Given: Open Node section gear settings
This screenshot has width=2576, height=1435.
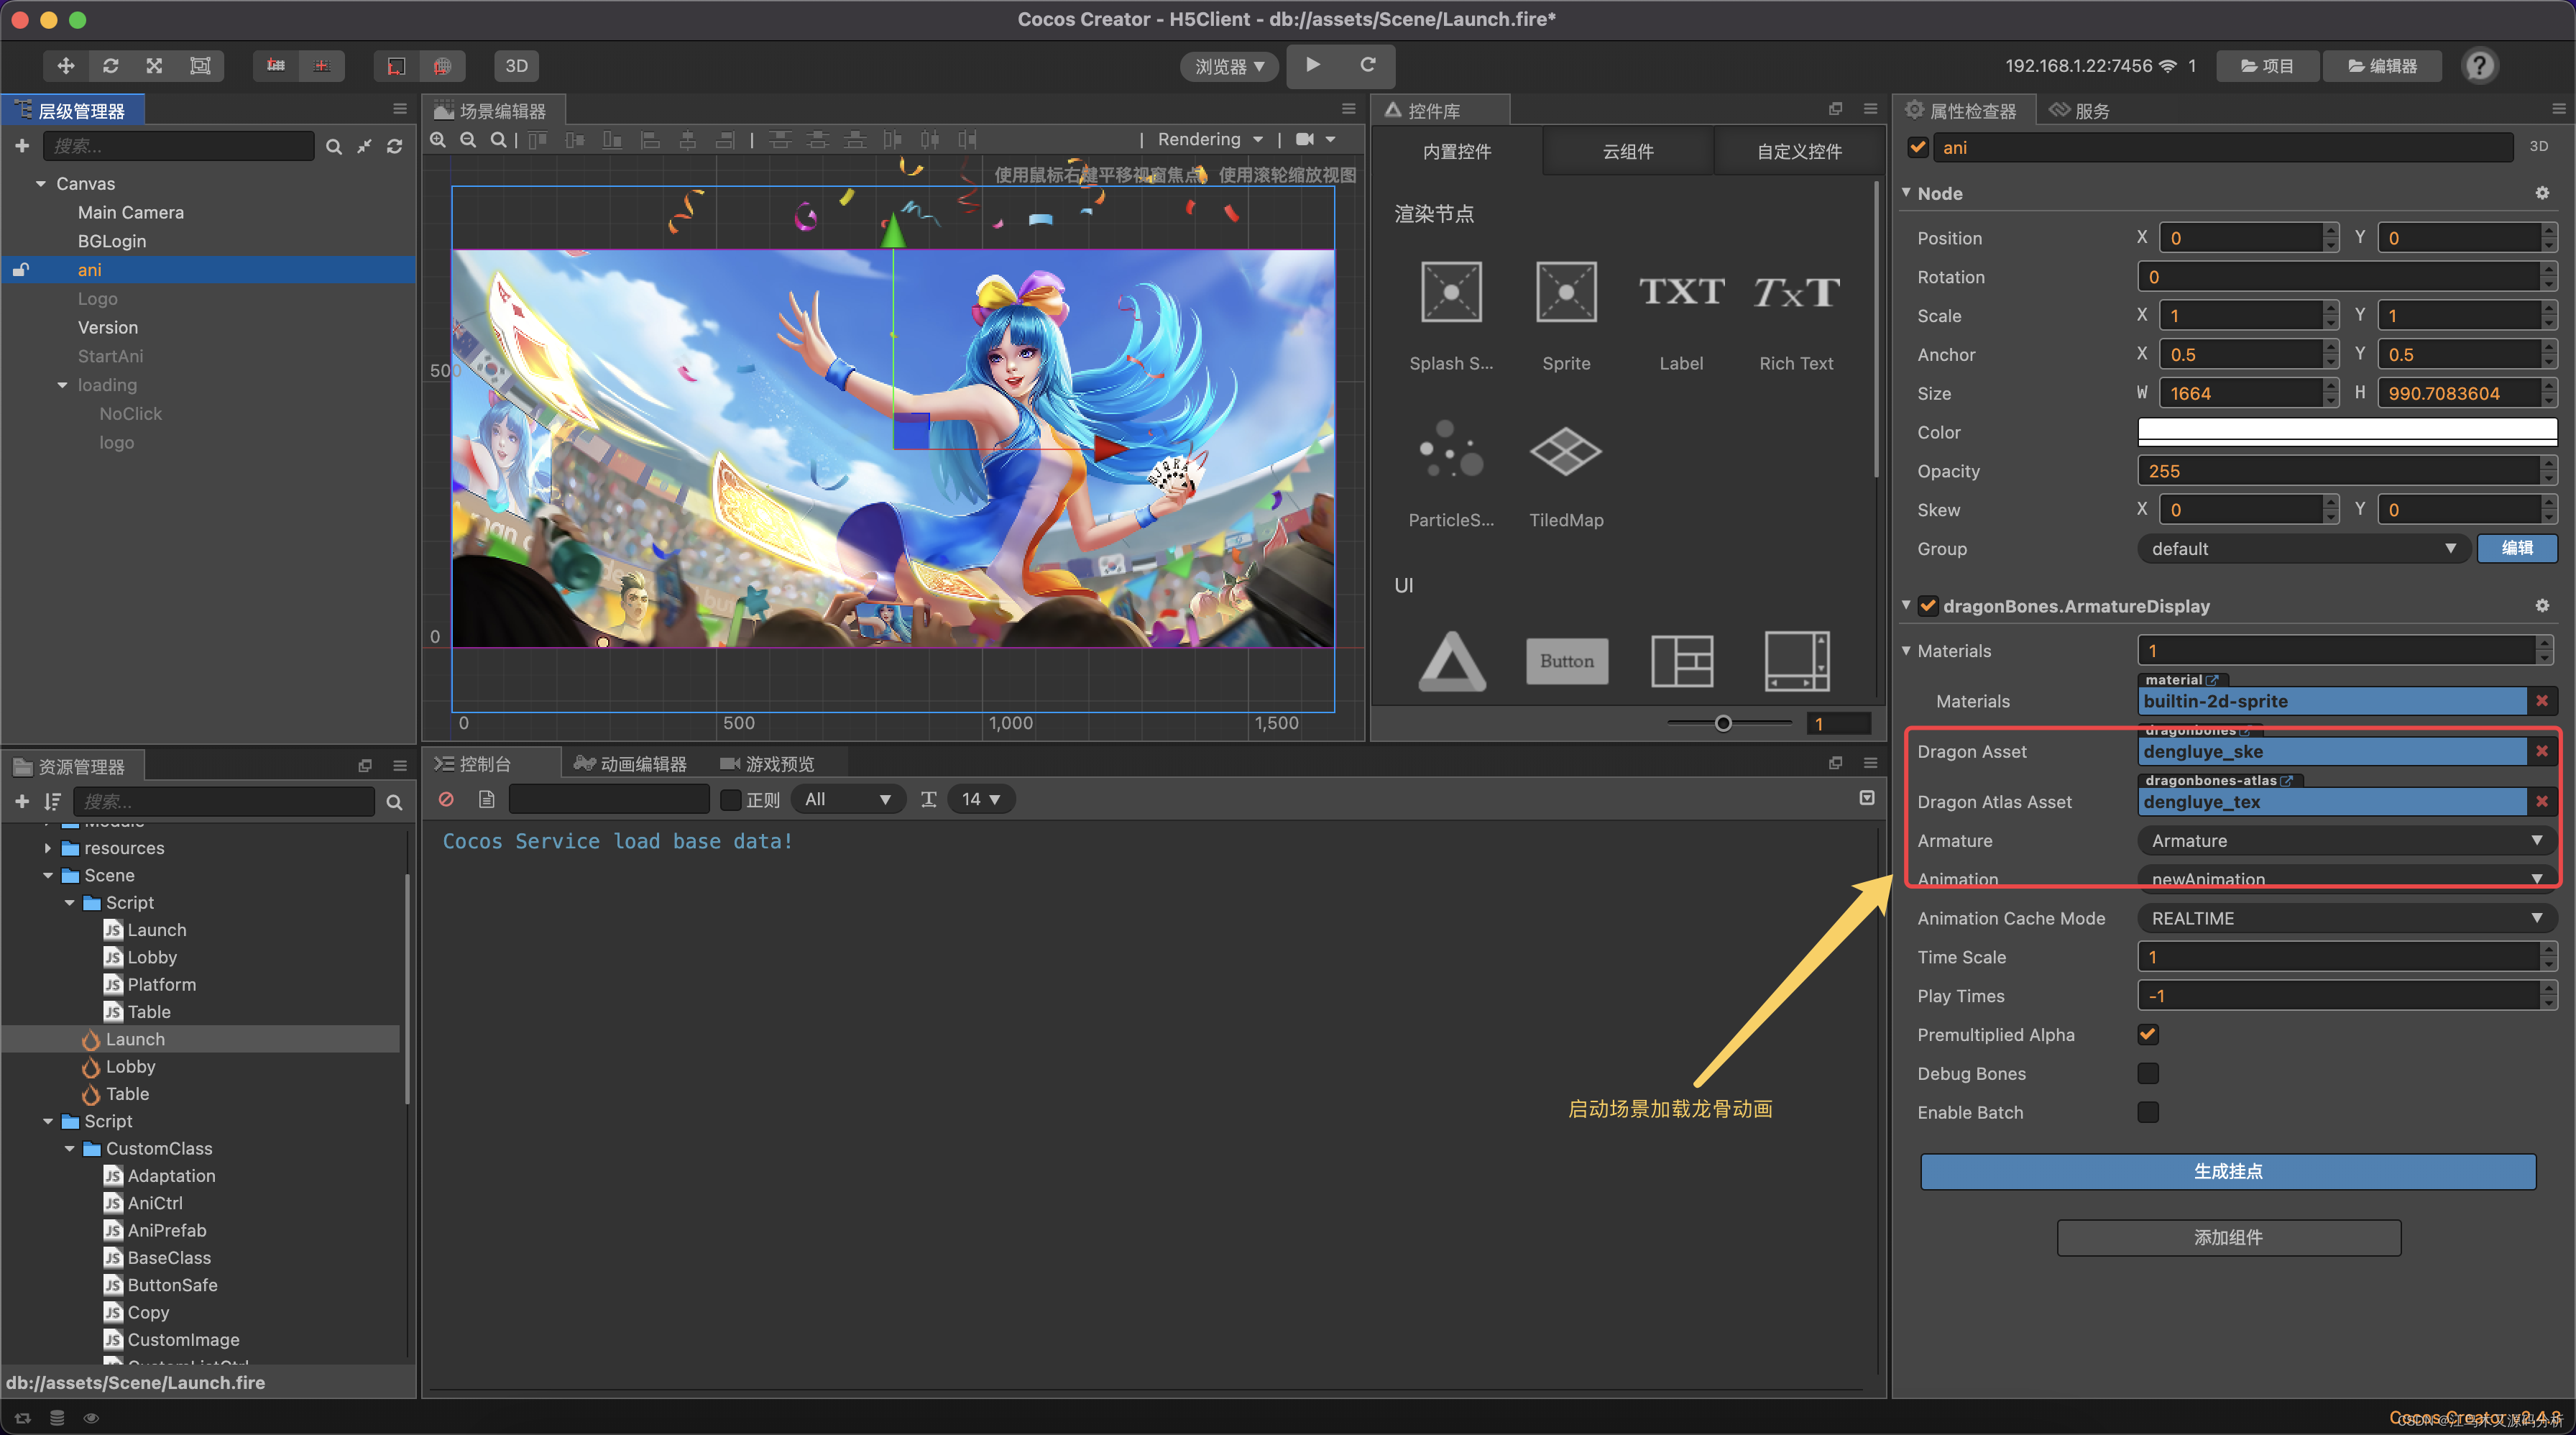Looking at the screenshot, I should tap(2542, 193).
